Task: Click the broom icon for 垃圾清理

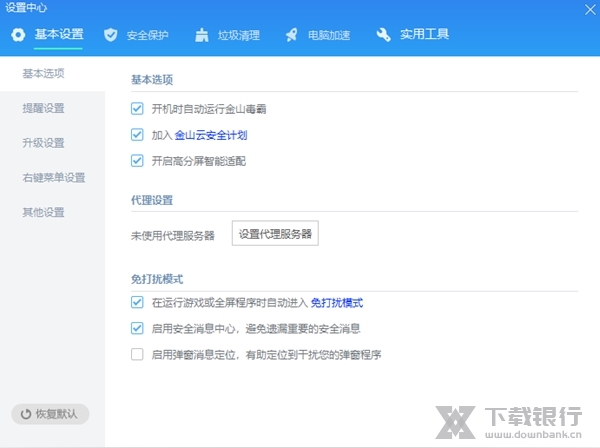Action: click(202, 35)
